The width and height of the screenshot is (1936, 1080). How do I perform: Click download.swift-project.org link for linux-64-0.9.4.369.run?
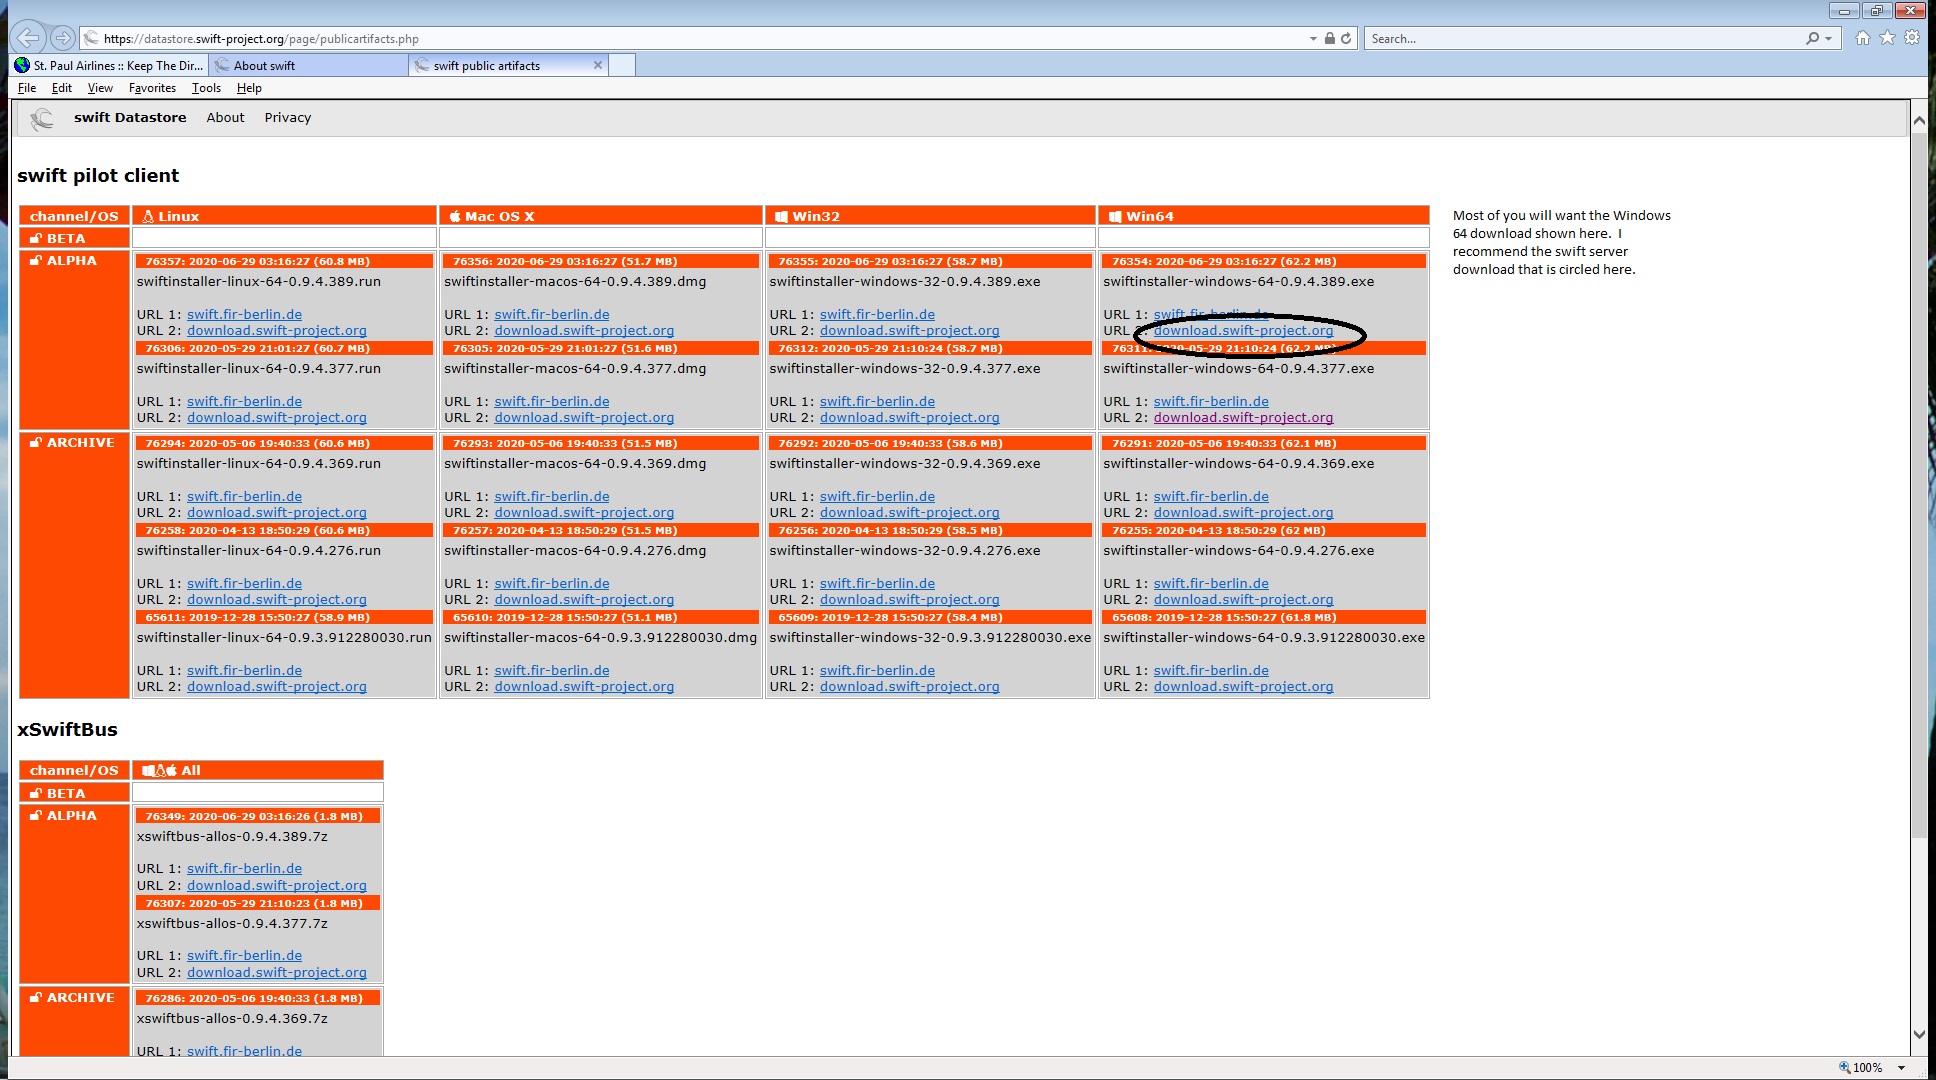pos(277,512)
